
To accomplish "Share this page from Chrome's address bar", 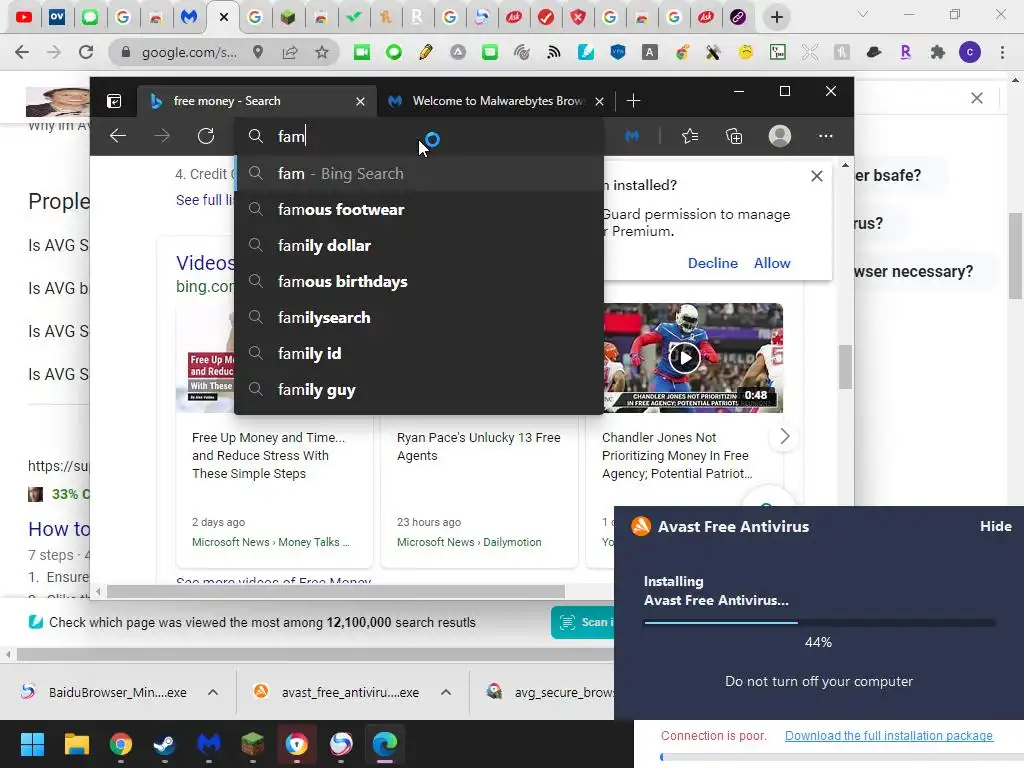I will click(x=290, y=52).
